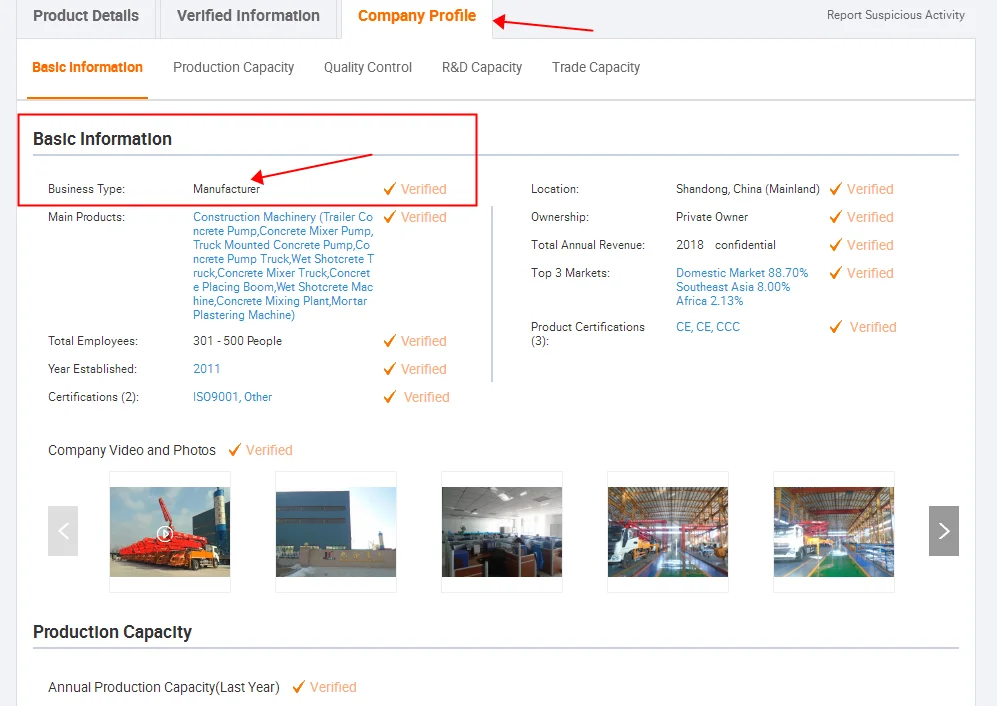997x706 pixels.
Task: Click Verified checkmark next to Company Video and Photos
Action: tap(236, 450)
